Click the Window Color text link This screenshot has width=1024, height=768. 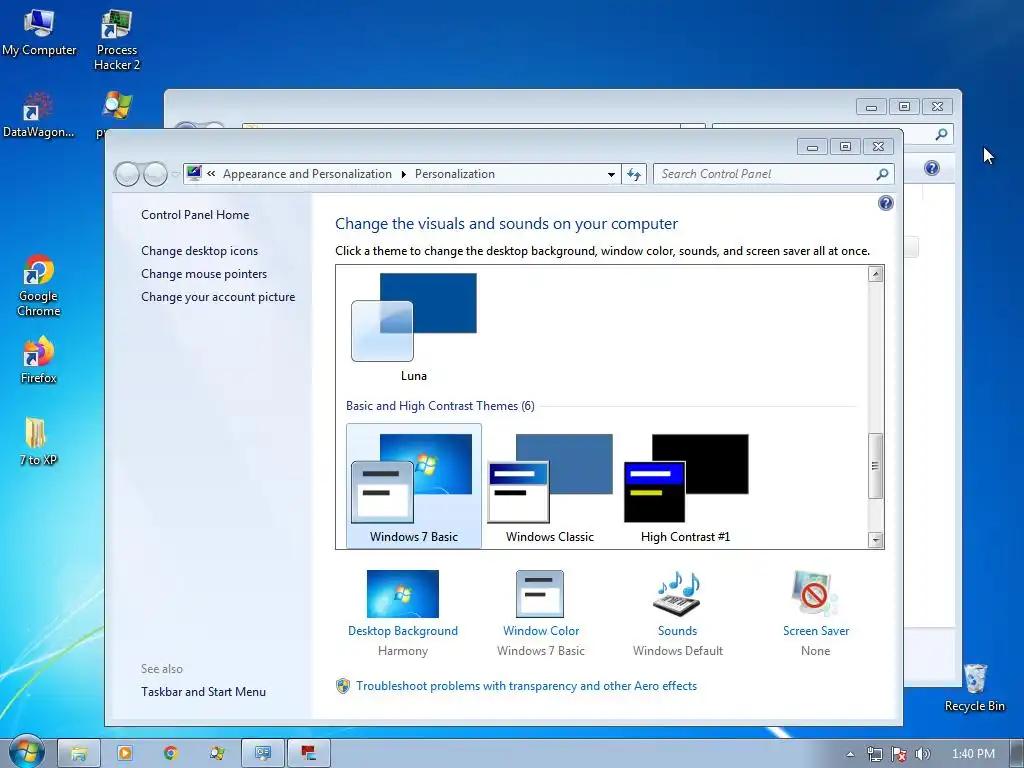click(541, 631)
